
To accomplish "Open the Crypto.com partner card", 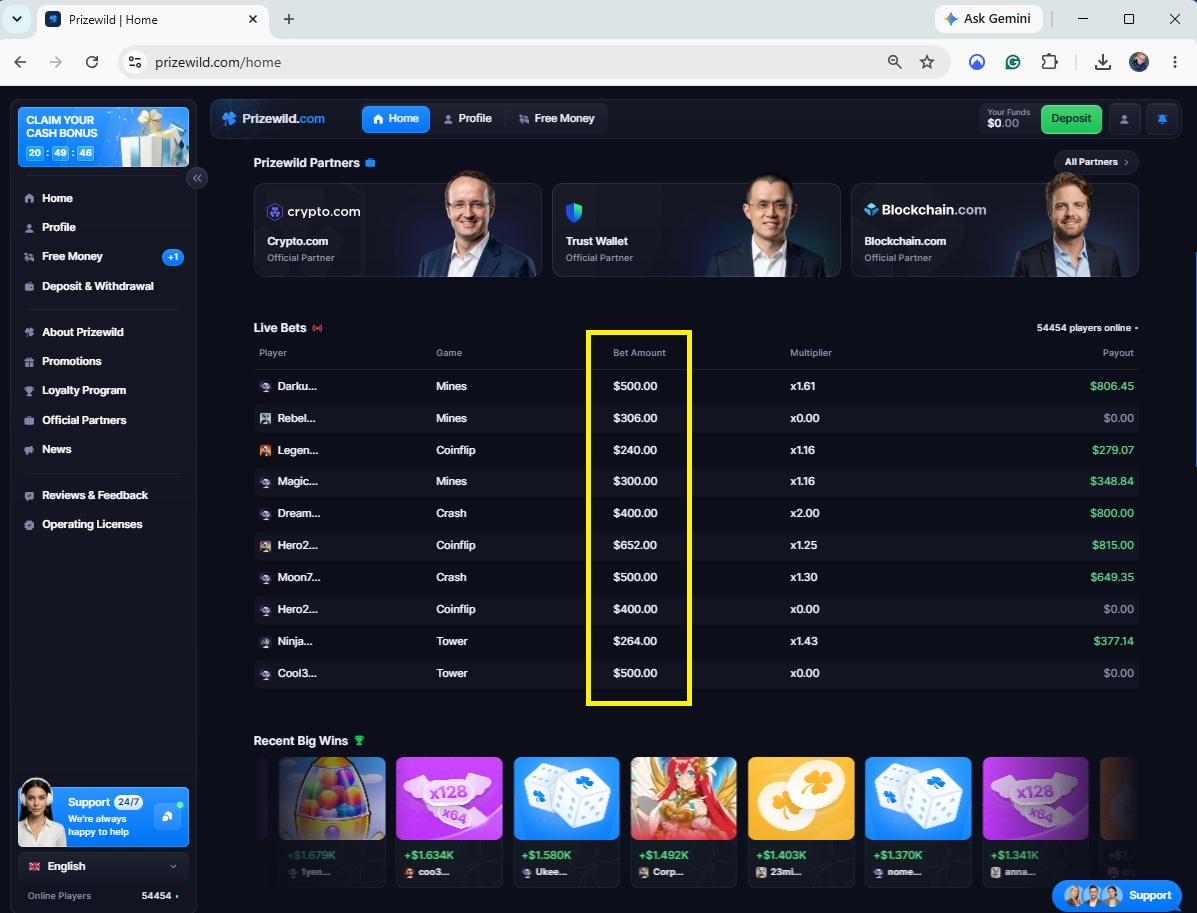I will click(x=398, y=230).
